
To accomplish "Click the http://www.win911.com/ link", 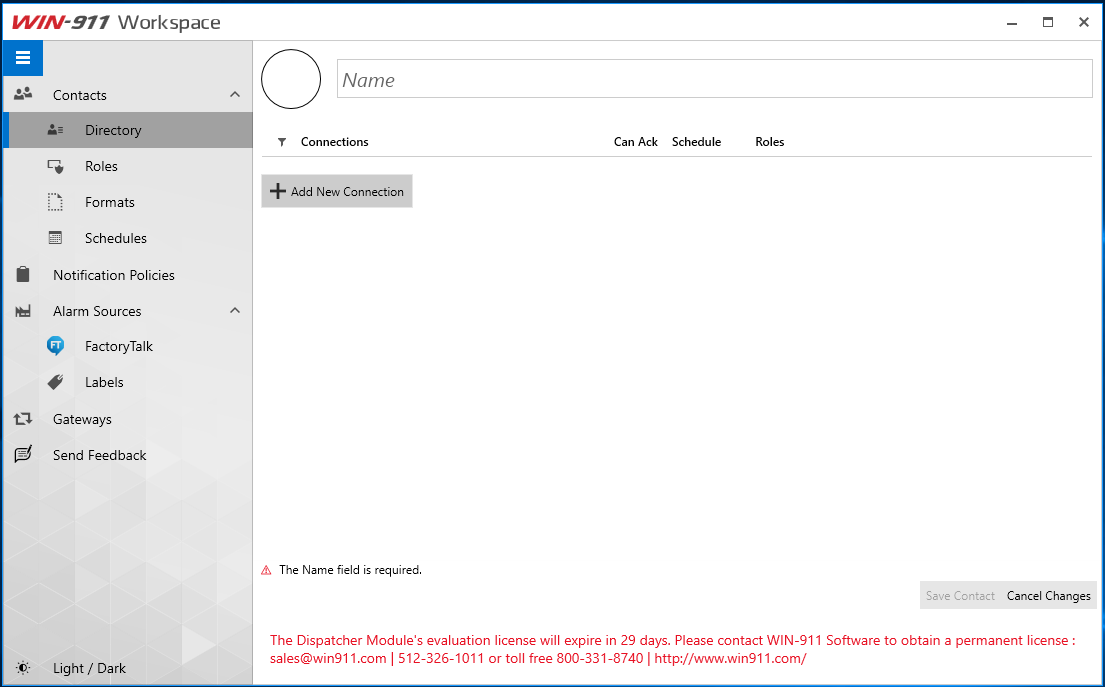I will [730, 658].
